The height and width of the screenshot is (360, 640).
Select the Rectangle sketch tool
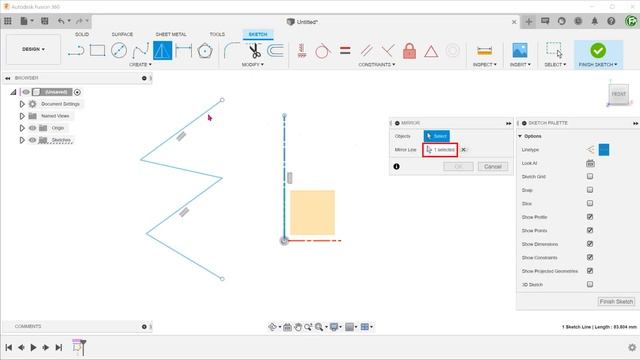point(97,51)
